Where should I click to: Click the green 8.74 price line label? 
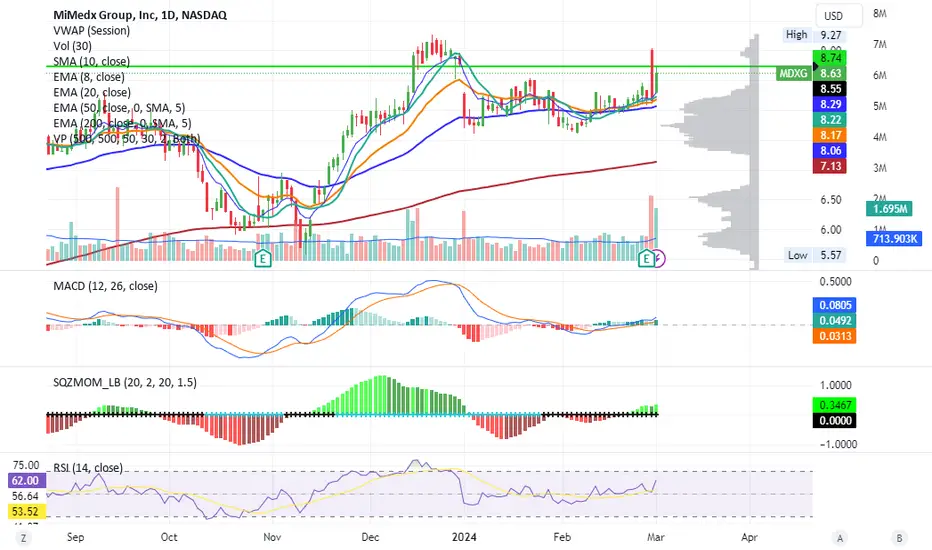tap(830, 58)
